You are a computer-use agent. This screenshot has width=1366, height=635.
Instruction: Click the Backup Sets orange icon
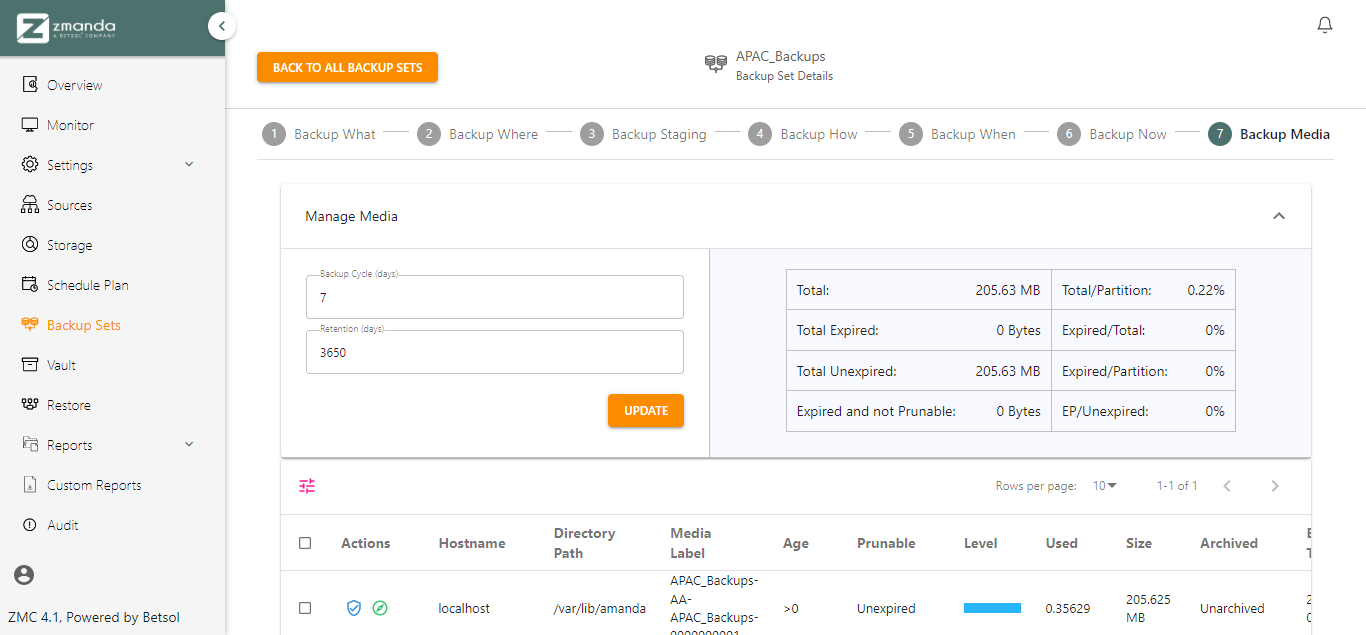coord(30,325)
